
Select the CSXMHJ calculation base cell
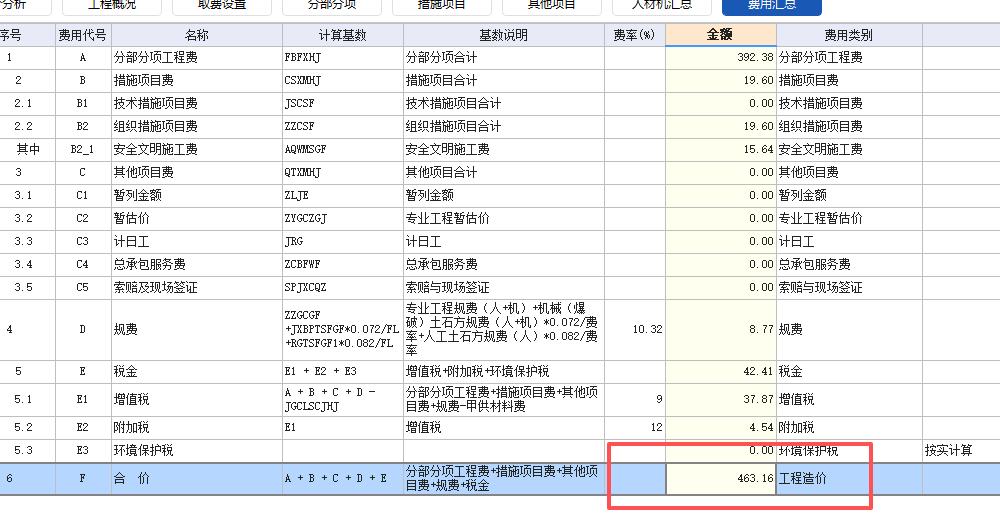(x=342, y=80)
